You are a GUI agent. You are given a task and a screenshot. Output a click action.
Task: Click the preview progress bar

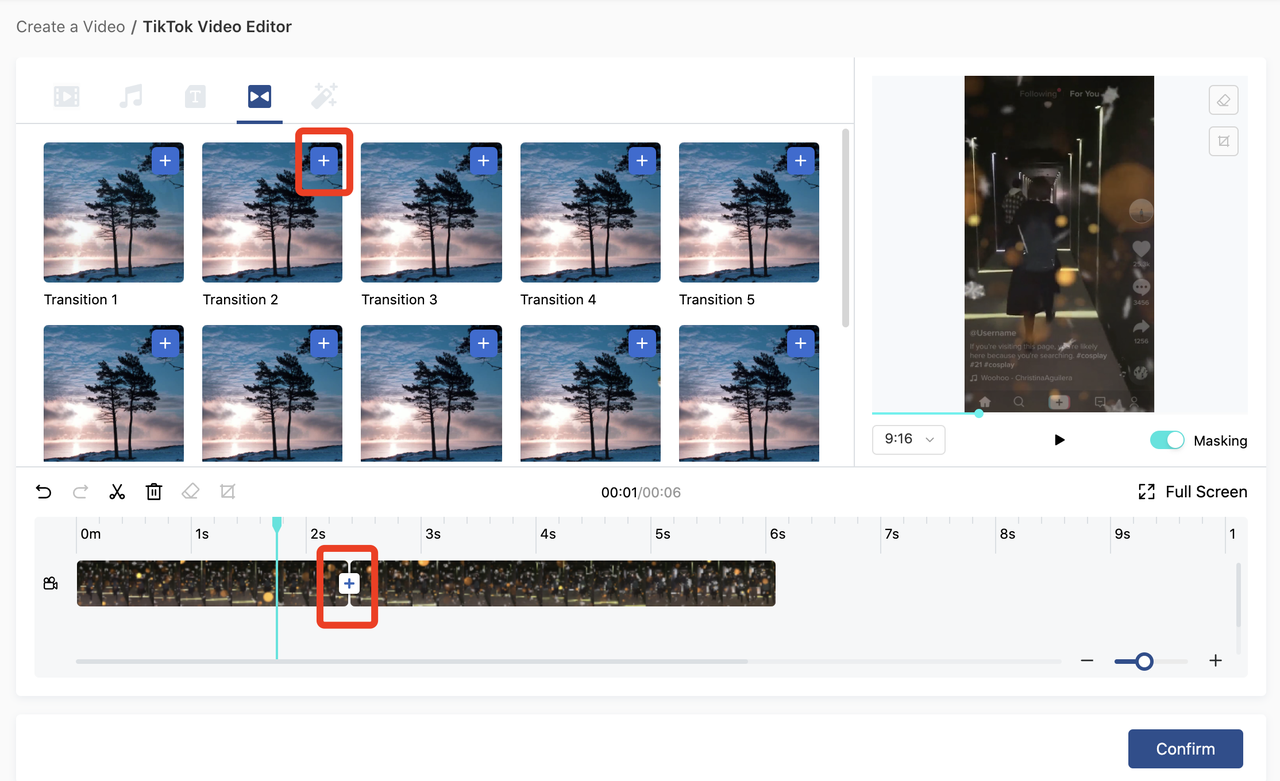tap(1060, 413)
